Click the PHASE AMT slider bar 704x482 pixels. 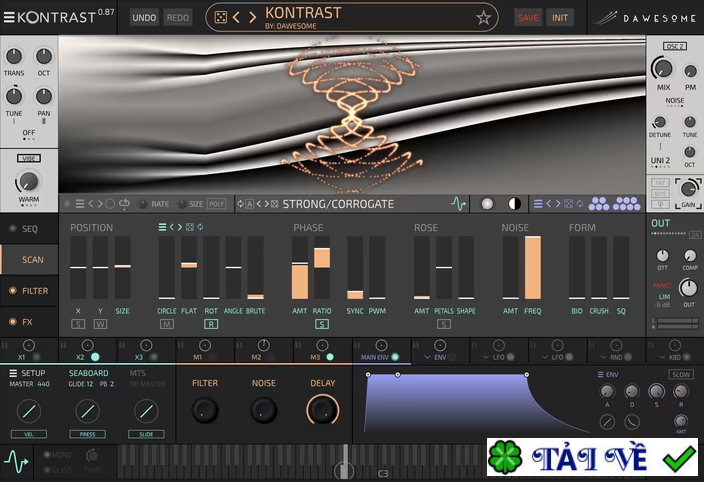coord(300,267)
